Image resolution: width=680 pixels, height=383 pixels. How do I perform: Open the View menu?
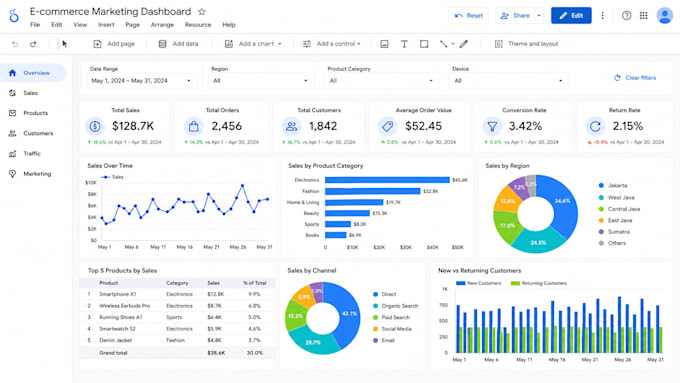(80, 25)
